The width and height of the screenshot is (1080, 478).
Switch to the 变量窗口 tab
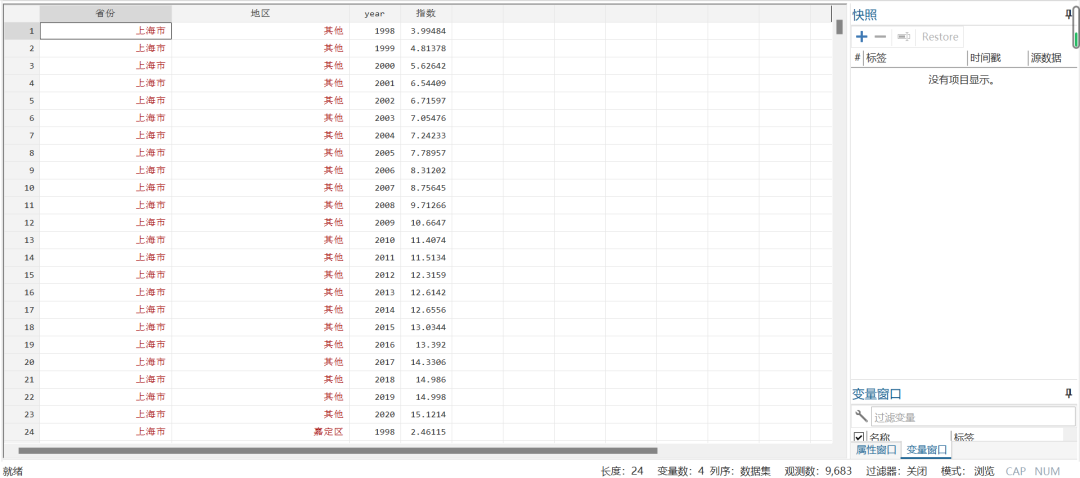(926, 450)
